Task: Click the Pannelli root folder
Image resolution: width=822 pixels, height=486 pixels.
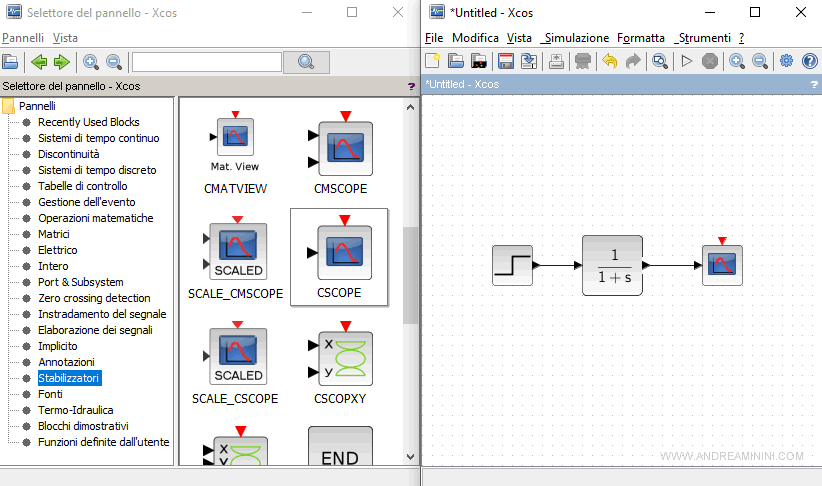Action: coord(29,106)
